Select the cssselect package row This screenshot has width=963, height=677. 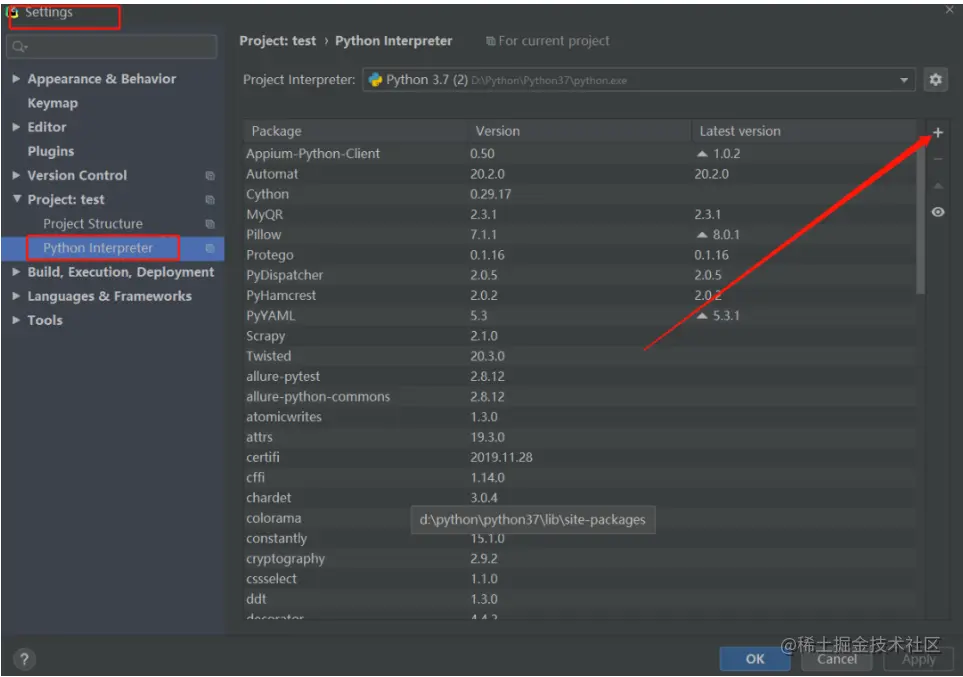[x=579, y=579]
